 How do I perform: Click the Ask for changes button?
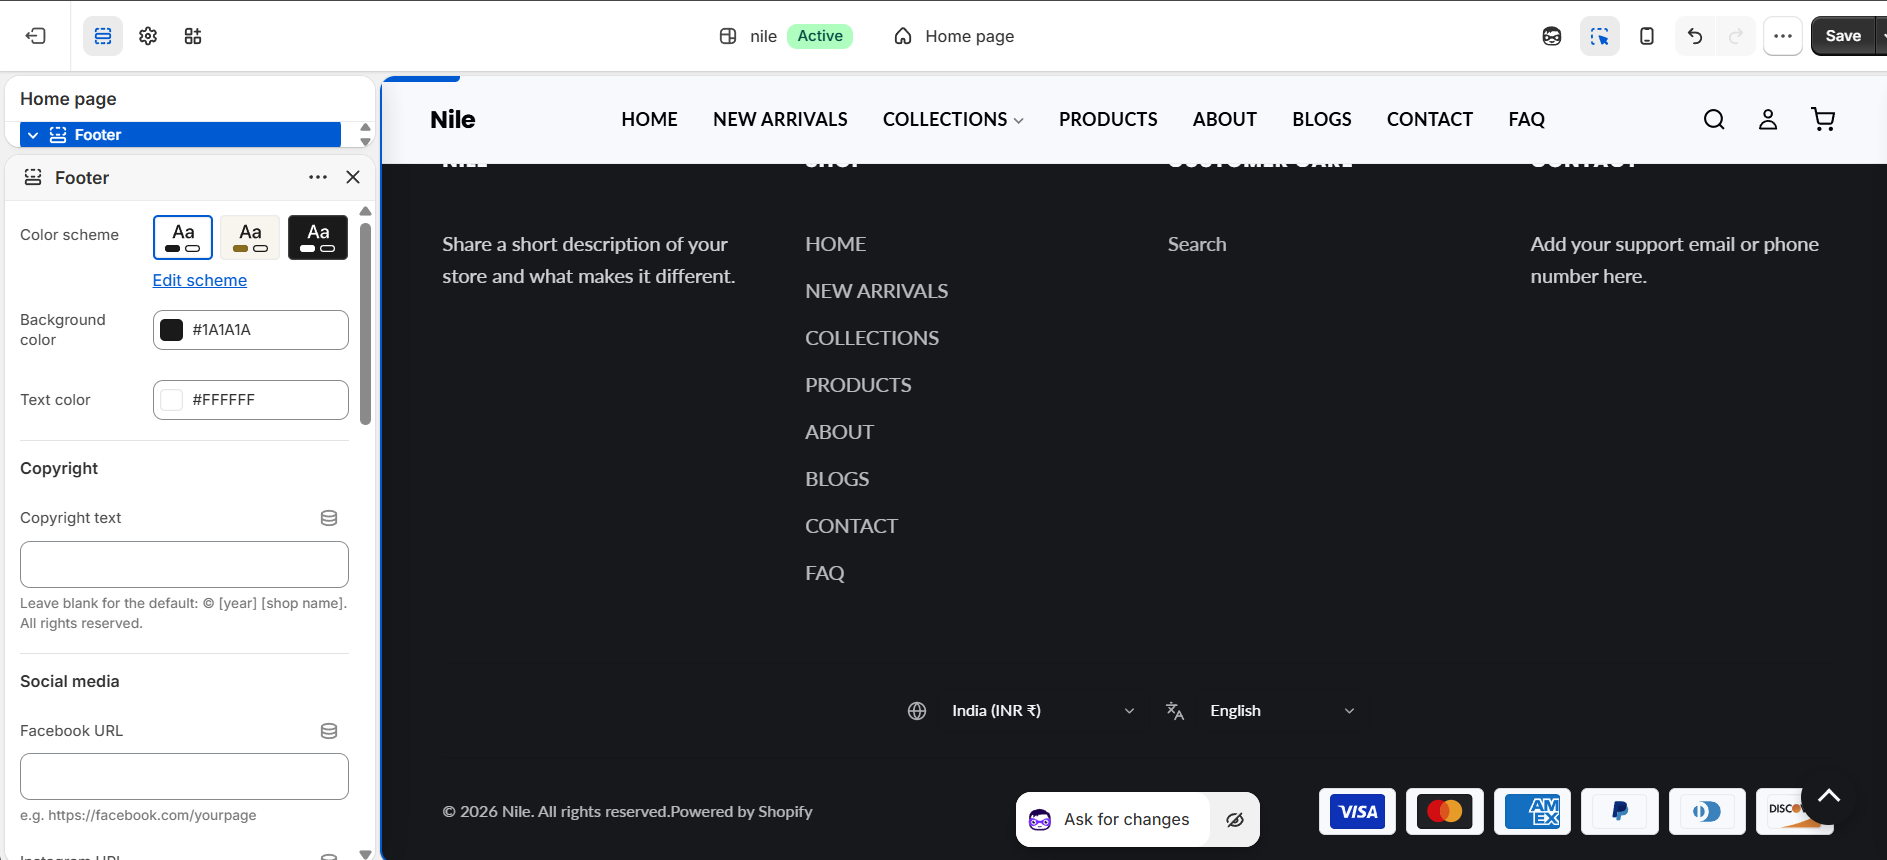click(x=1112, y=820)
